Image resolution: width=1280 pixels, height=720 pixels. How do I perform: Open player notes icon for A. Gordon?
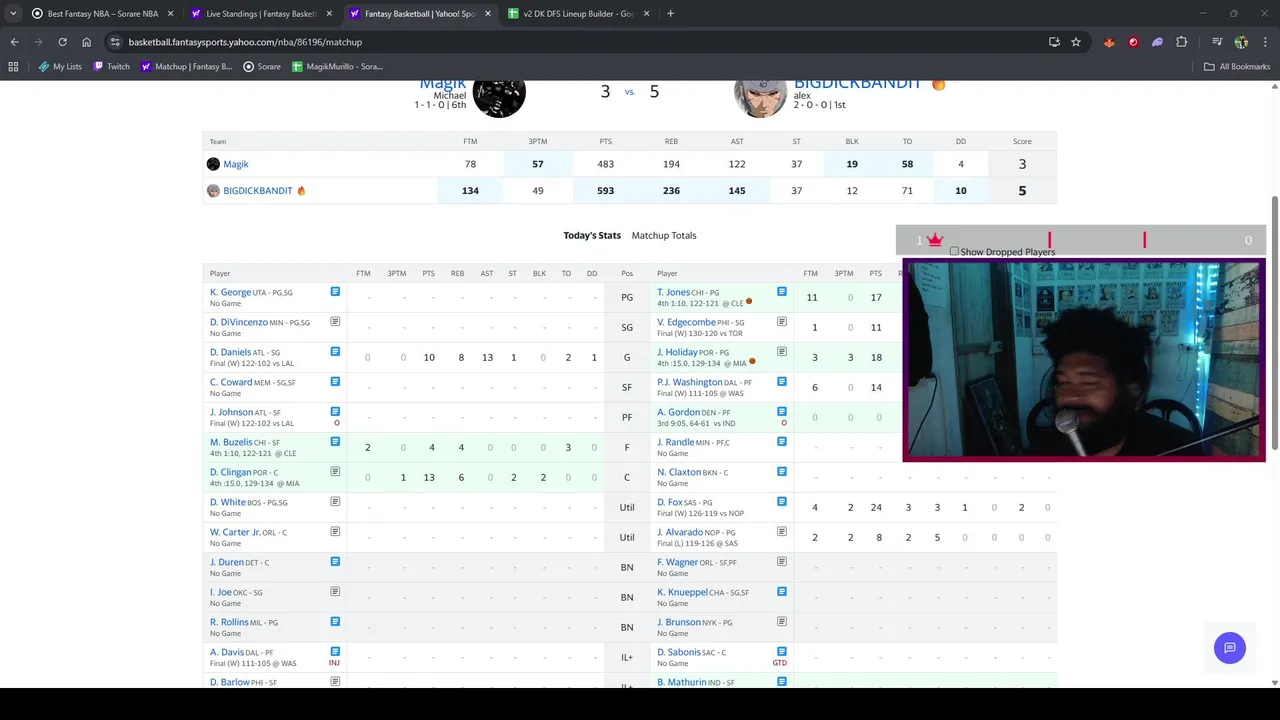782,412
